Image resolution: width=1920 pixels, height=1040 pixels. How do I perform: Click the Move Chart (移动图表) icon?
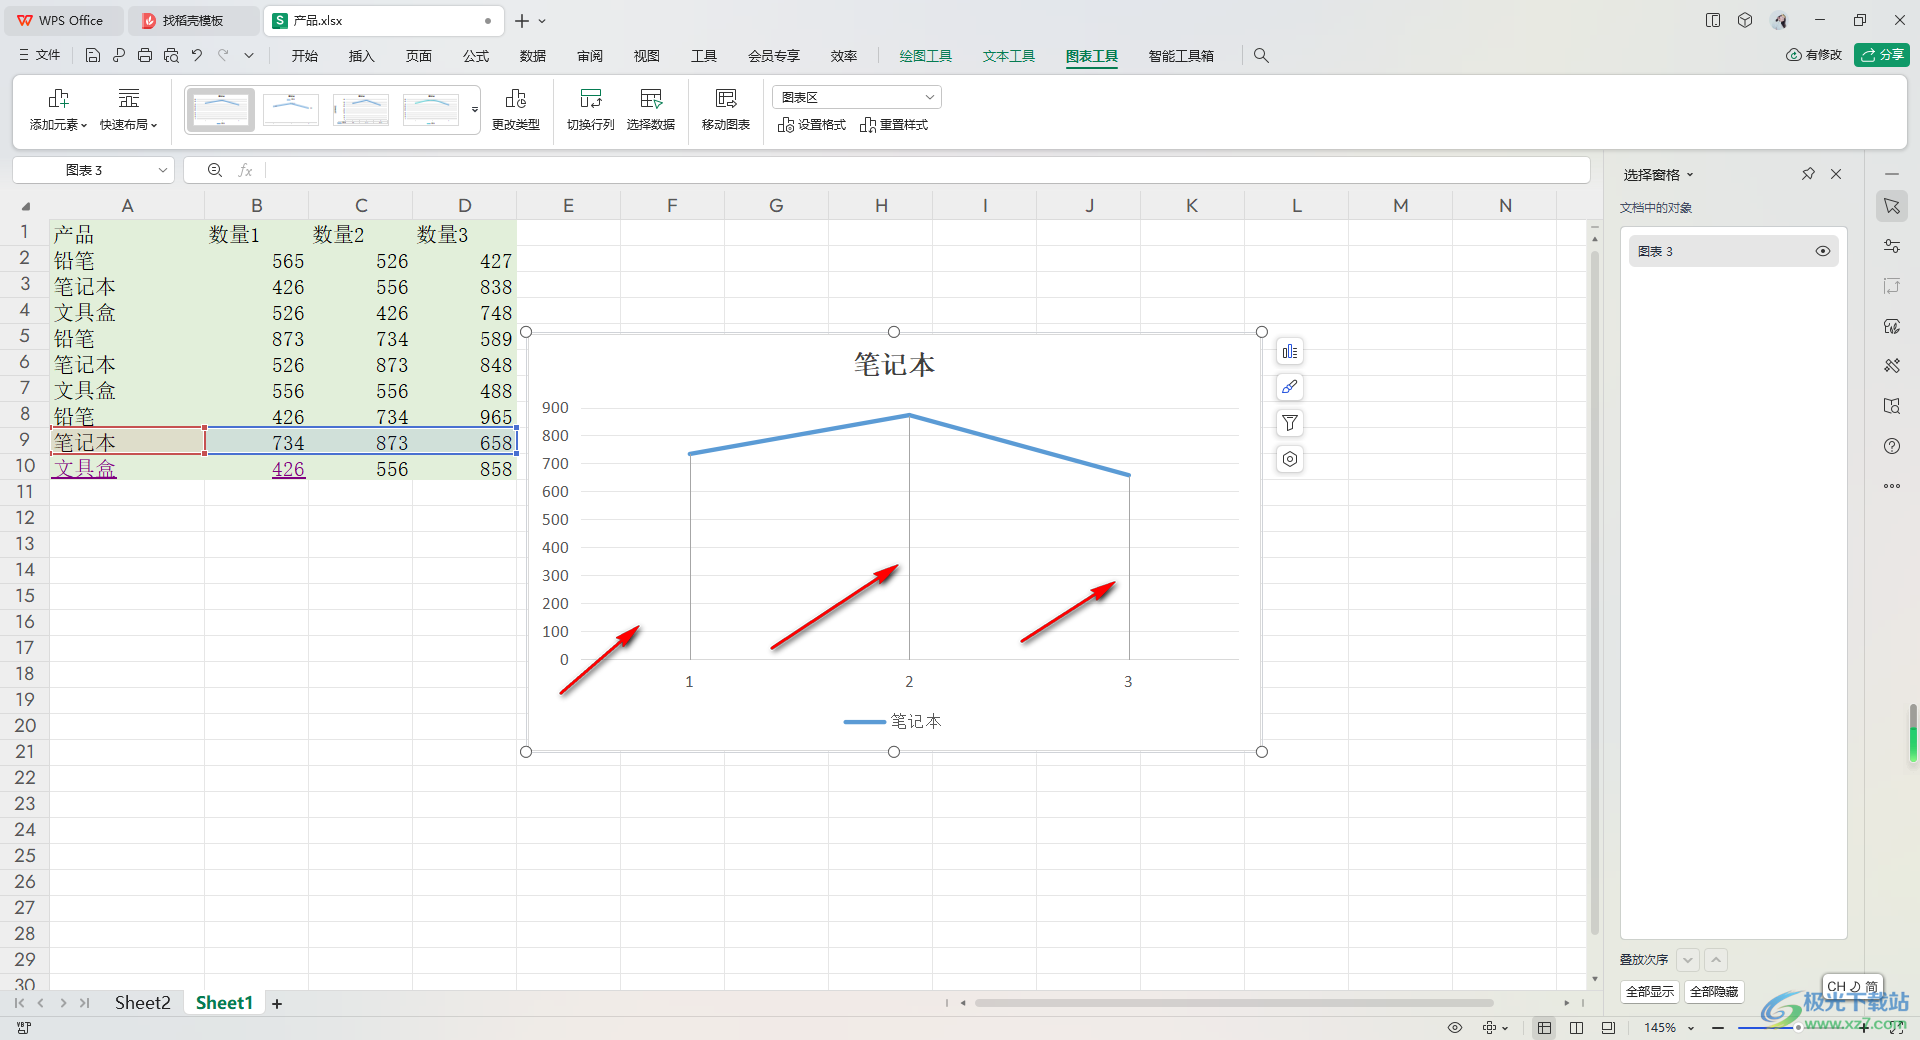[726, 98]
